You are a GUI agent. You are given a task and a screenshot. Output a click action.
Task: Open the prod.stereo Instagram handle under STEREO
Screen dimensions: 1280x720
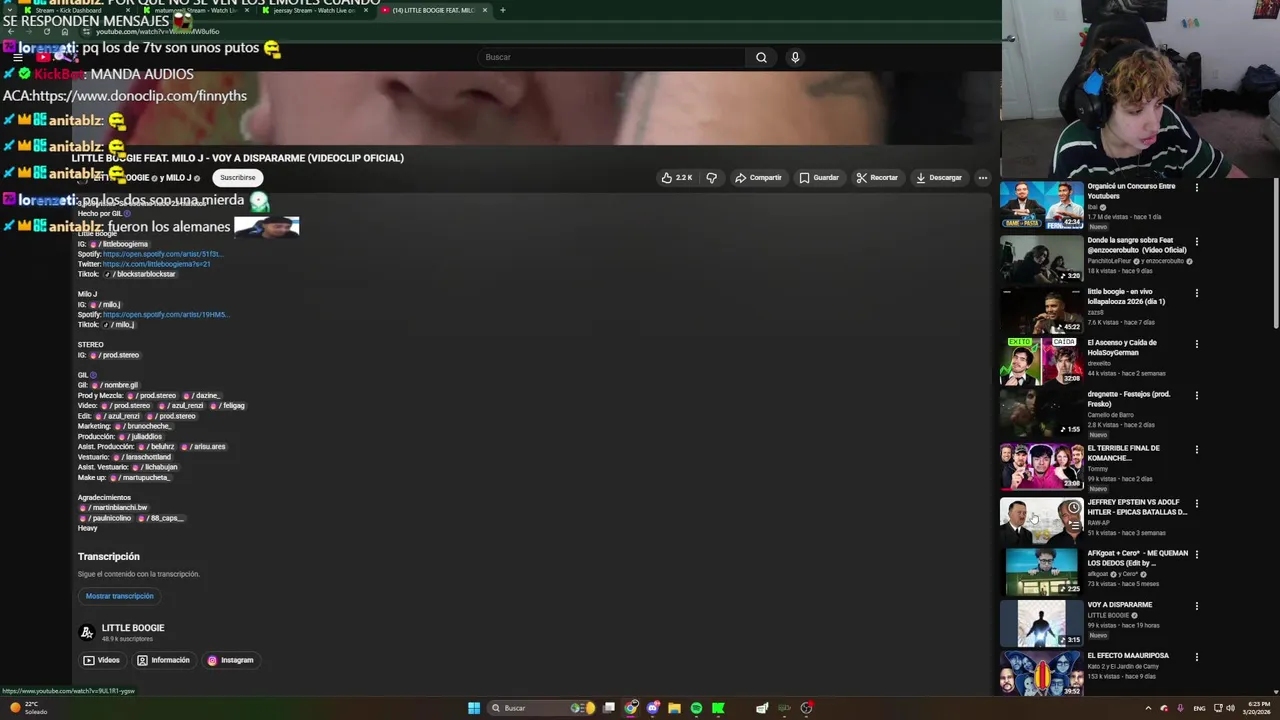pos(115,355)
